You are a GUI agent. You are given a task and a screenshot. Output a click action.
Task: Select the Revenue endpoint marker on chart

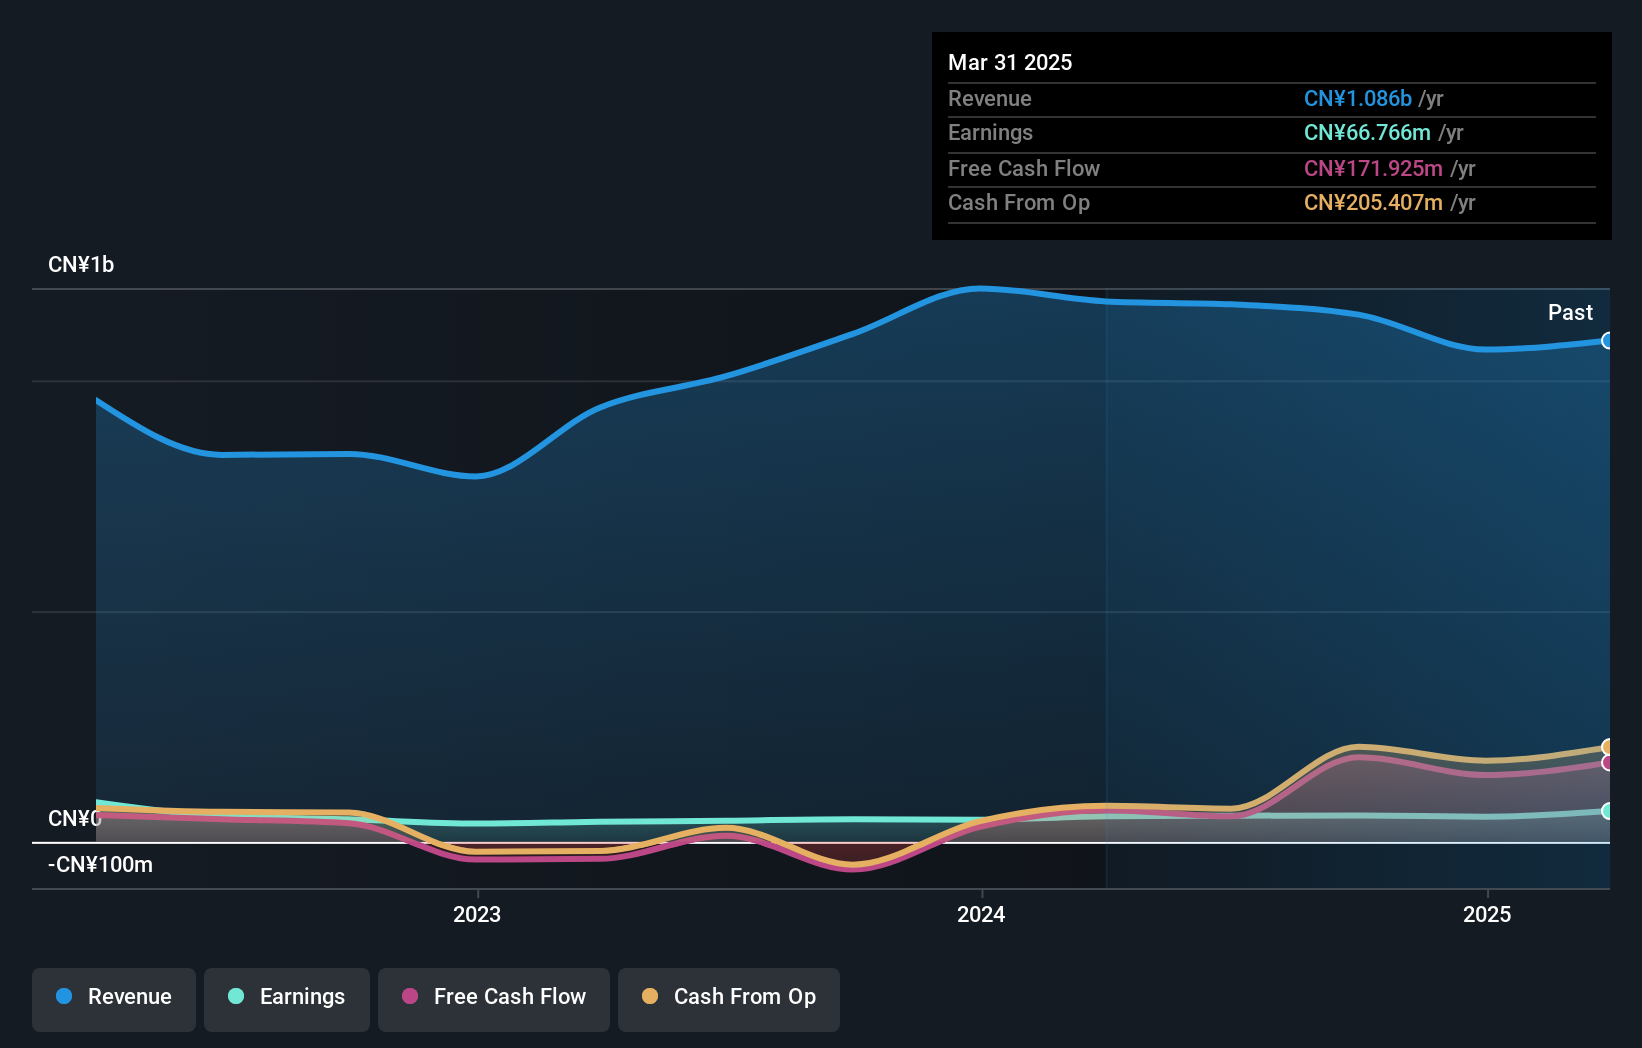tap(1608, 341)
